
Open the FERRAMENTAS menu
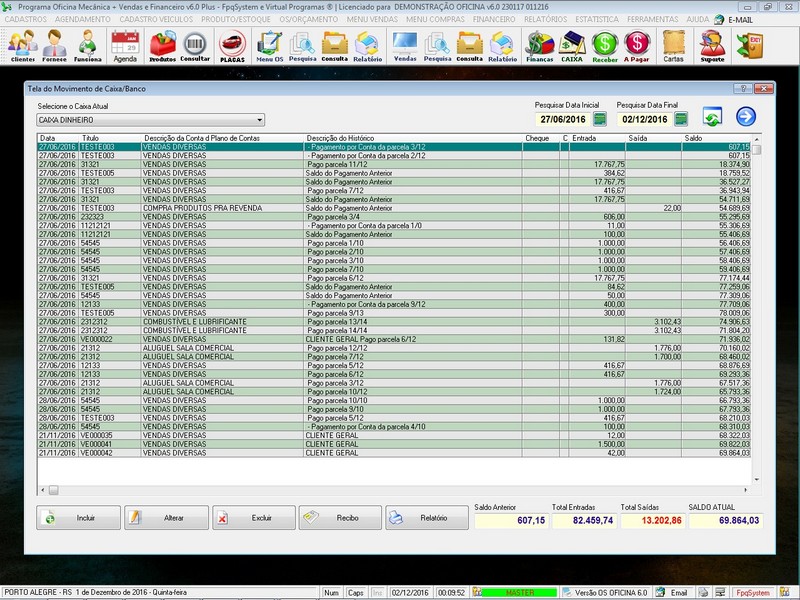click(653, 19)
